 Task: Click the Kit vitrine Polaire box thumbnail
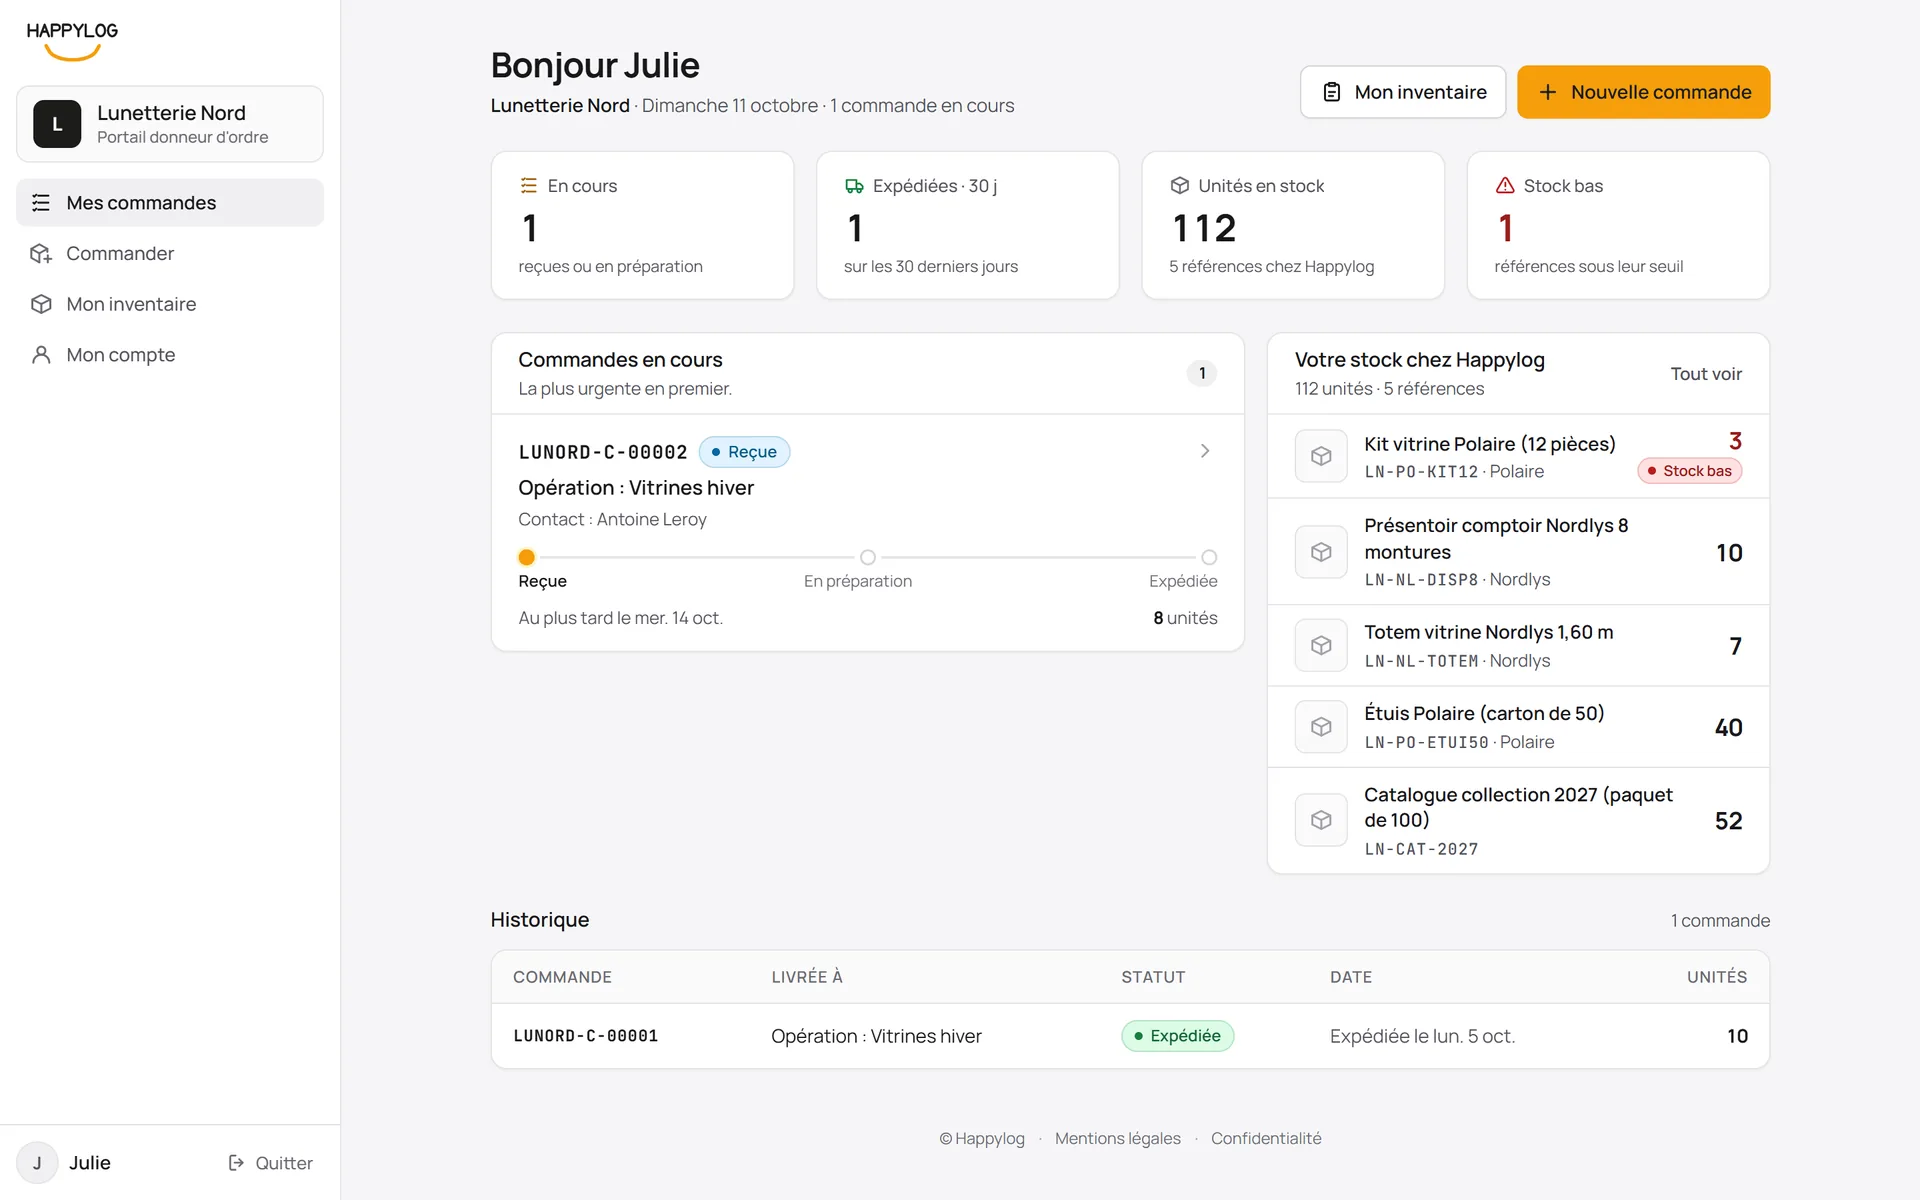click(1321, 456)
